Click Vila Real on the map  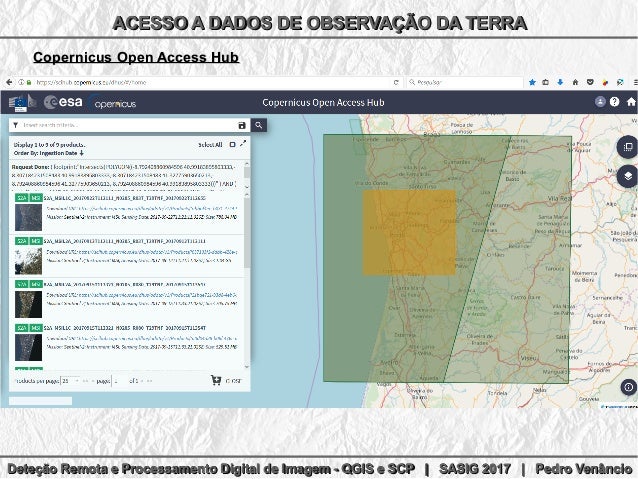tap(560, 199)
